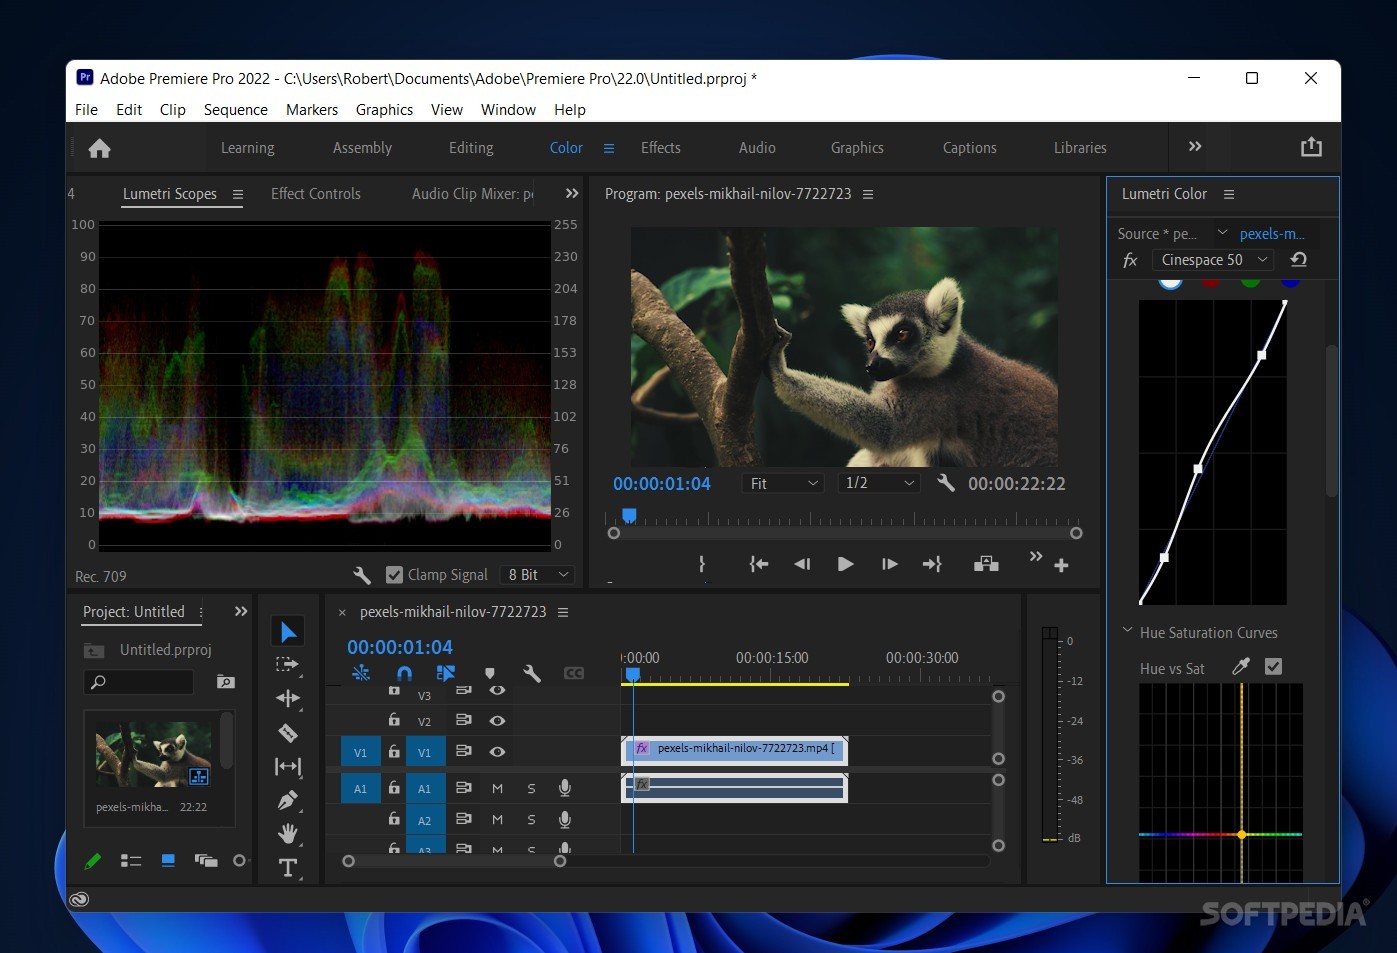Select the Slip tool
The image size is (1397, 953).
coord(288,766)
